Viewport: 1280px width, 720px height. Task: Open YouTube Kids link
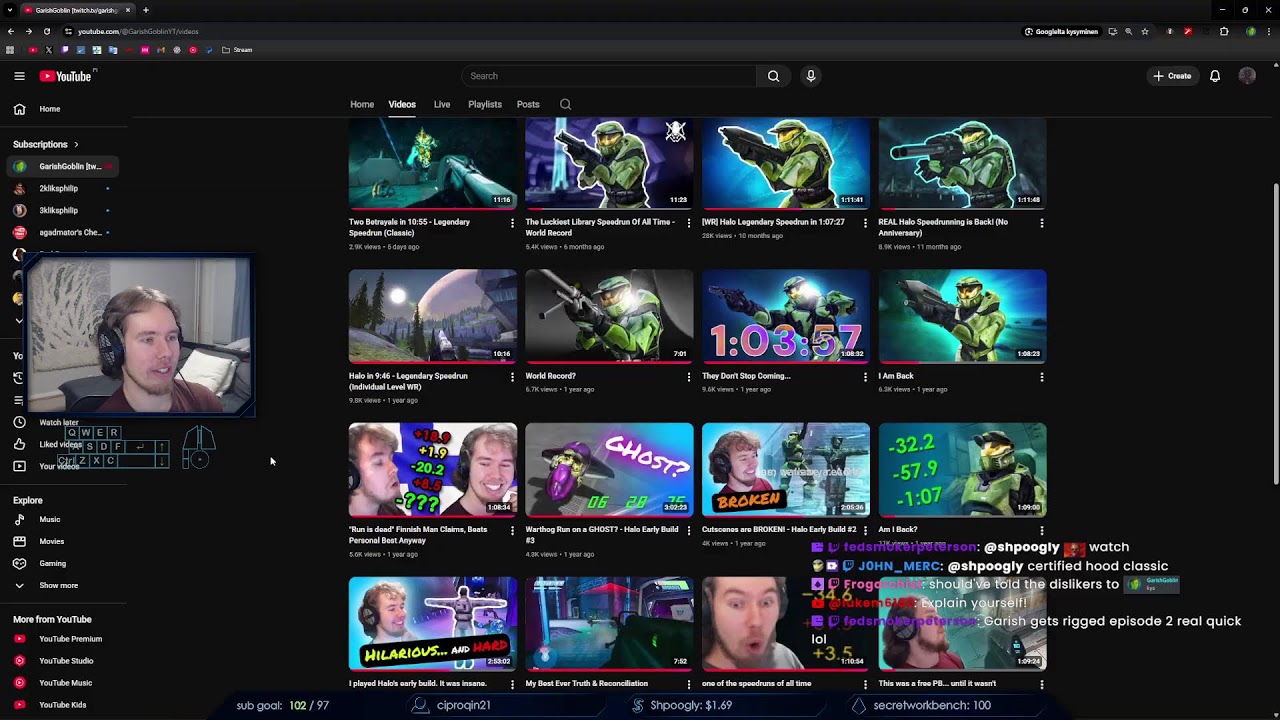pyautogui.click(x=64, y=705)
